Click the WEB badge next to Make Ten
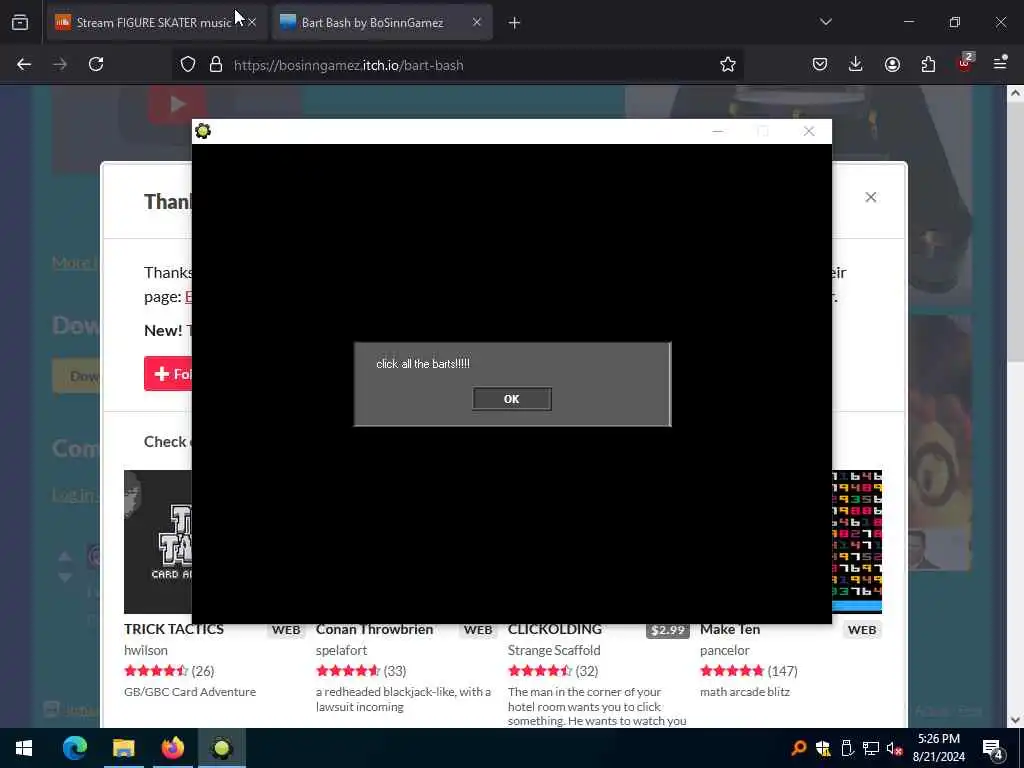 862,630
